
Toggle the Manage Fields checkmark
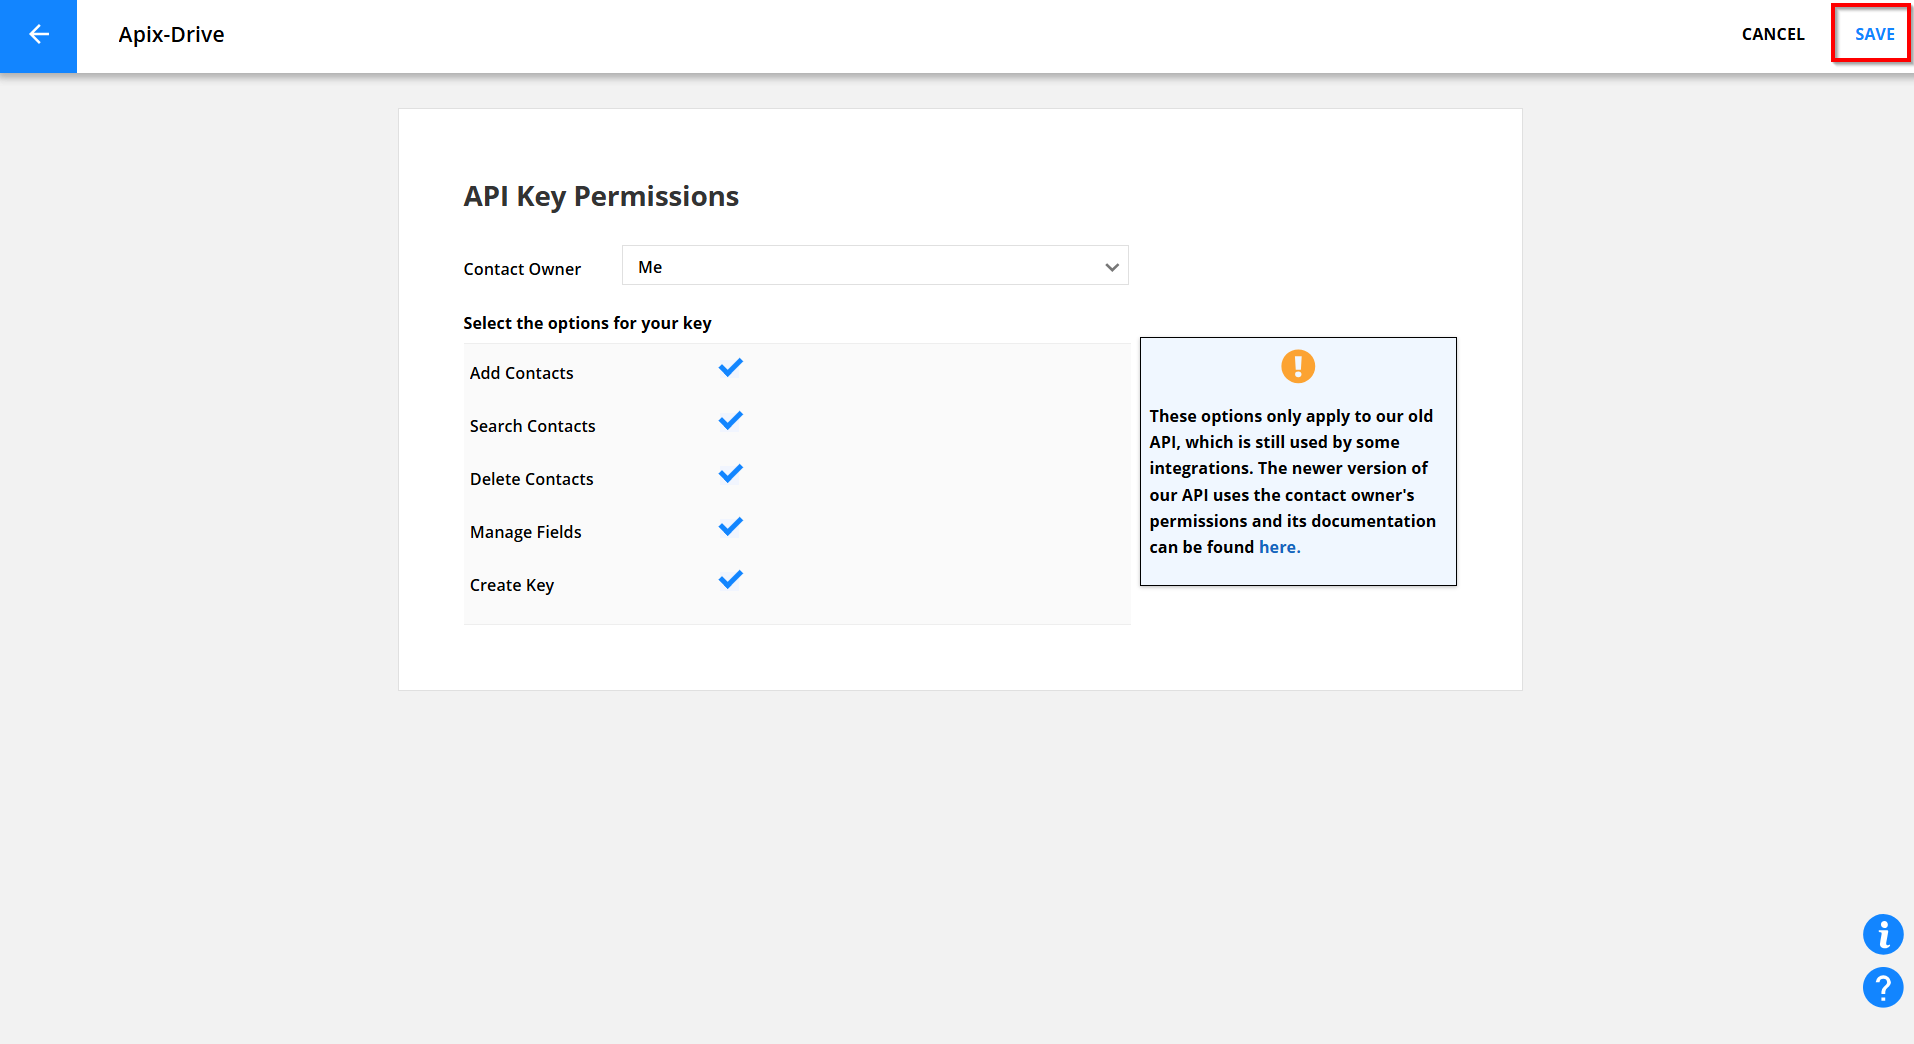[730, 527]
